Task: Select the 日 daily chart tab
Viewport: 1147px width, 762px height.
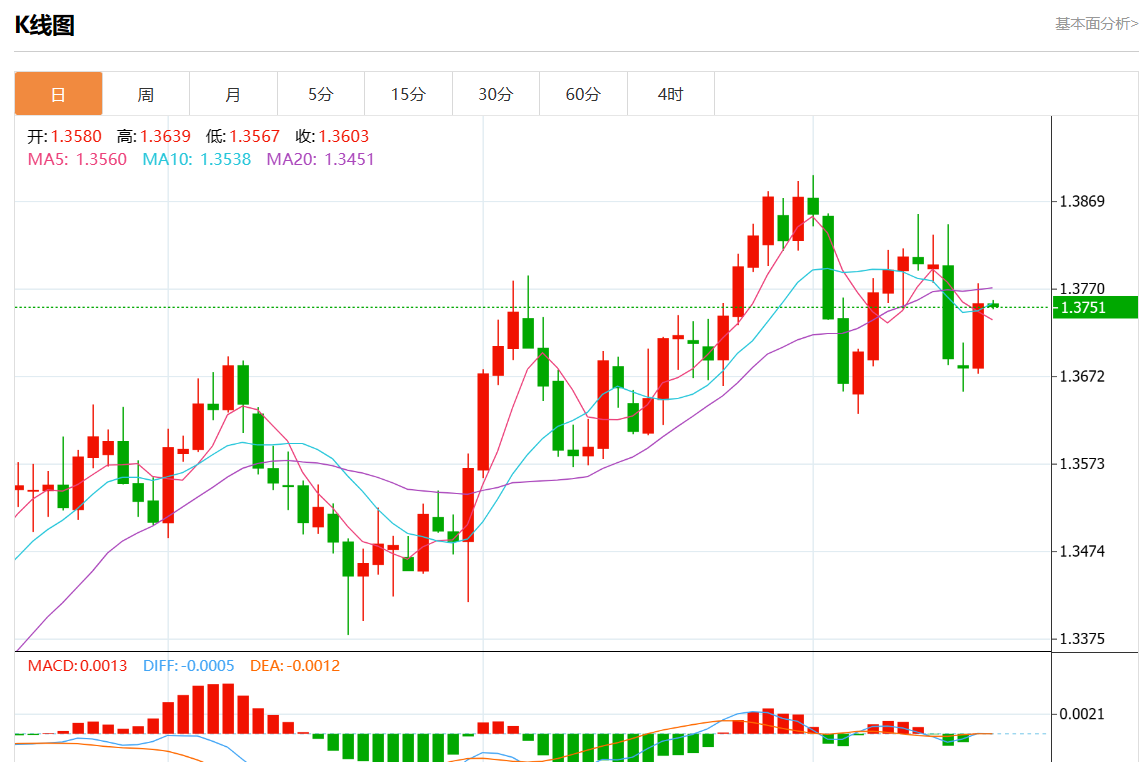Action: (59, 94)
